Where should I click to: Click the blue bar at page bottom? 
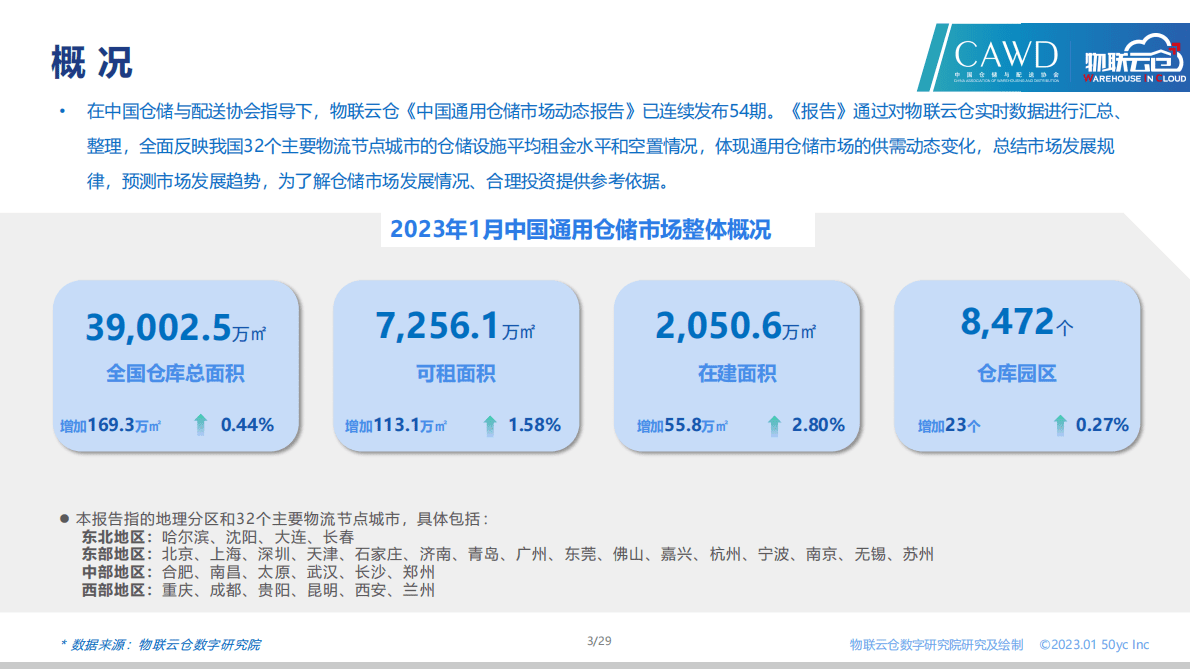coord(595,664)
